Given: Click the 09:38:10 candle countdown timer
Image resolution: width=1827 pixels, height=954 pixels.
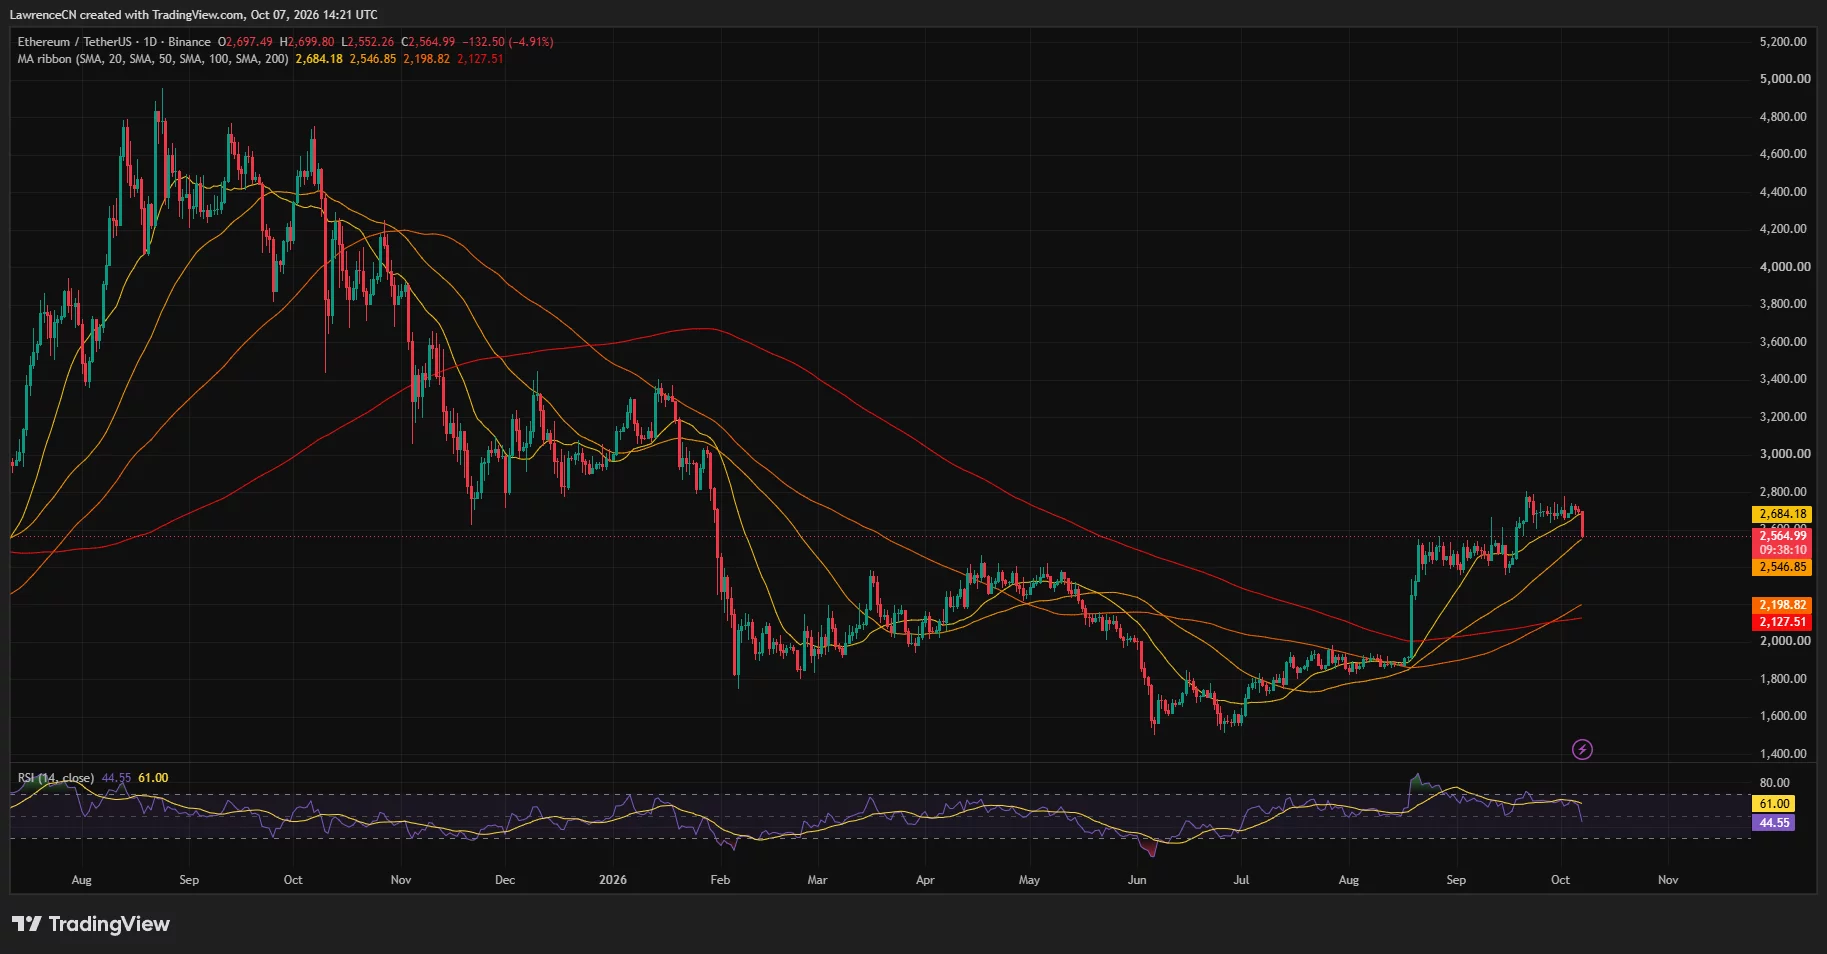Looking at the screenshot, I should 1783,550.
